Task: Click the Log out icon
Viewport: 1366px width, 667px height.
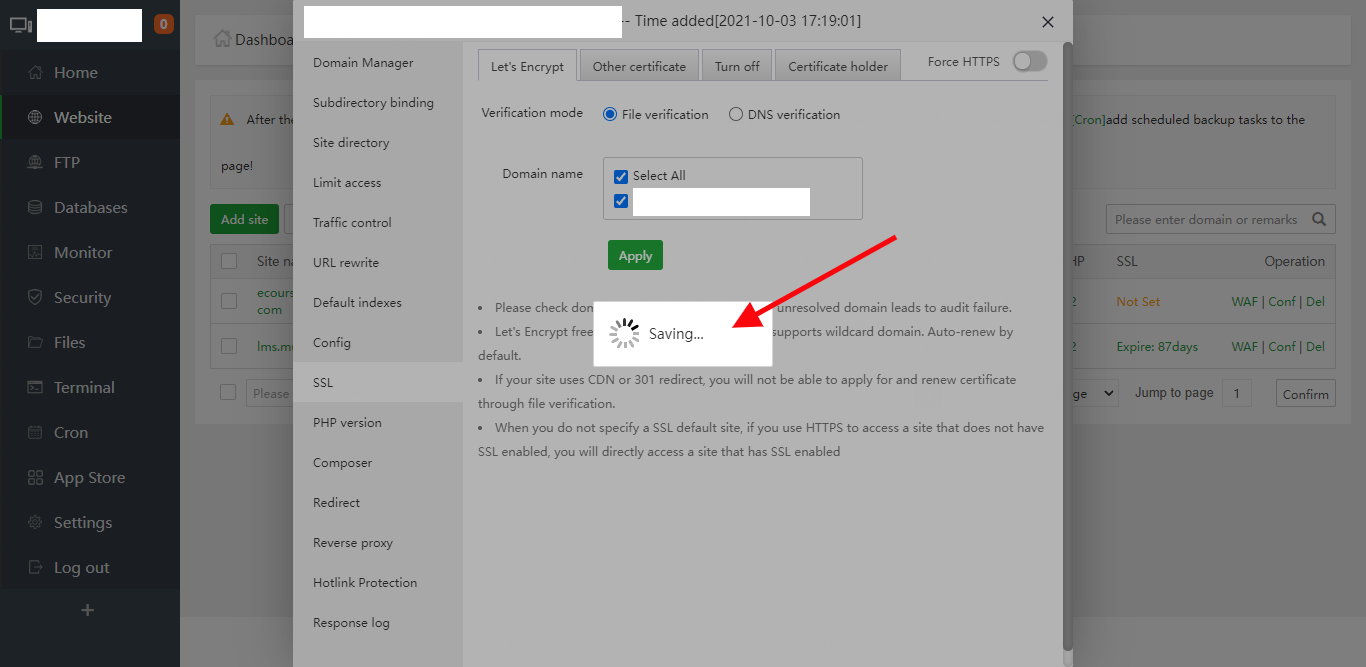Action: point(35,567)
